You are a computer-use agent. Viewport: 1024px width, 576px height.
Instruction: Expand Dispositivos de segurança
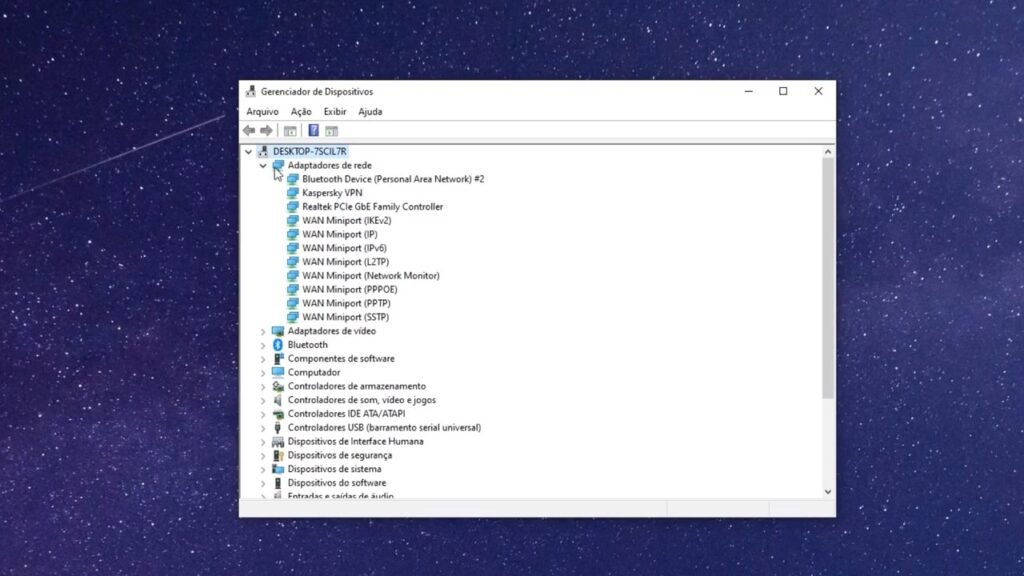pos(263,455)
